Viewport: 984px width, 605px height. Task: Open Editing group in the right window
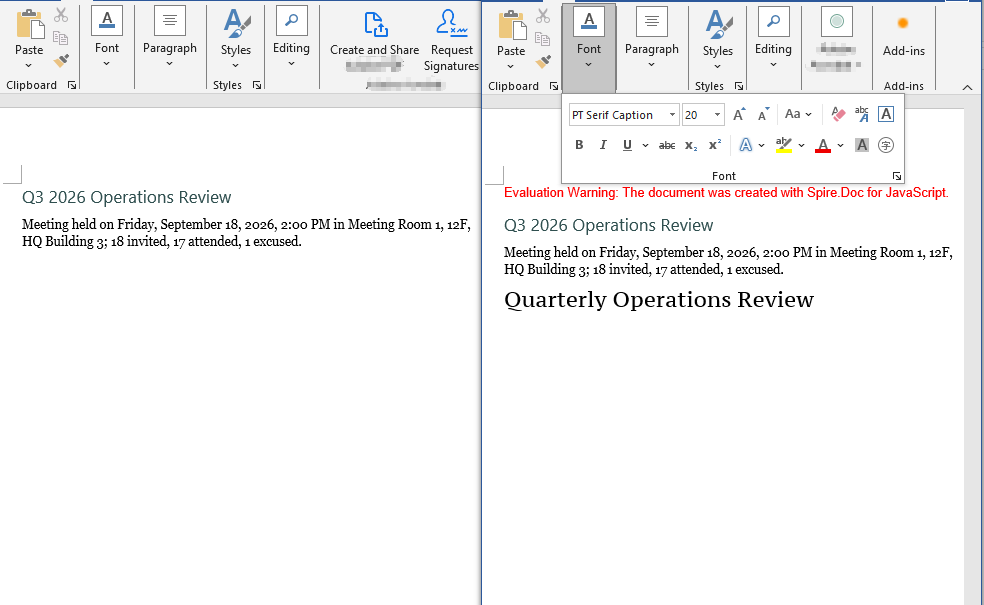[x=773, y=38]
